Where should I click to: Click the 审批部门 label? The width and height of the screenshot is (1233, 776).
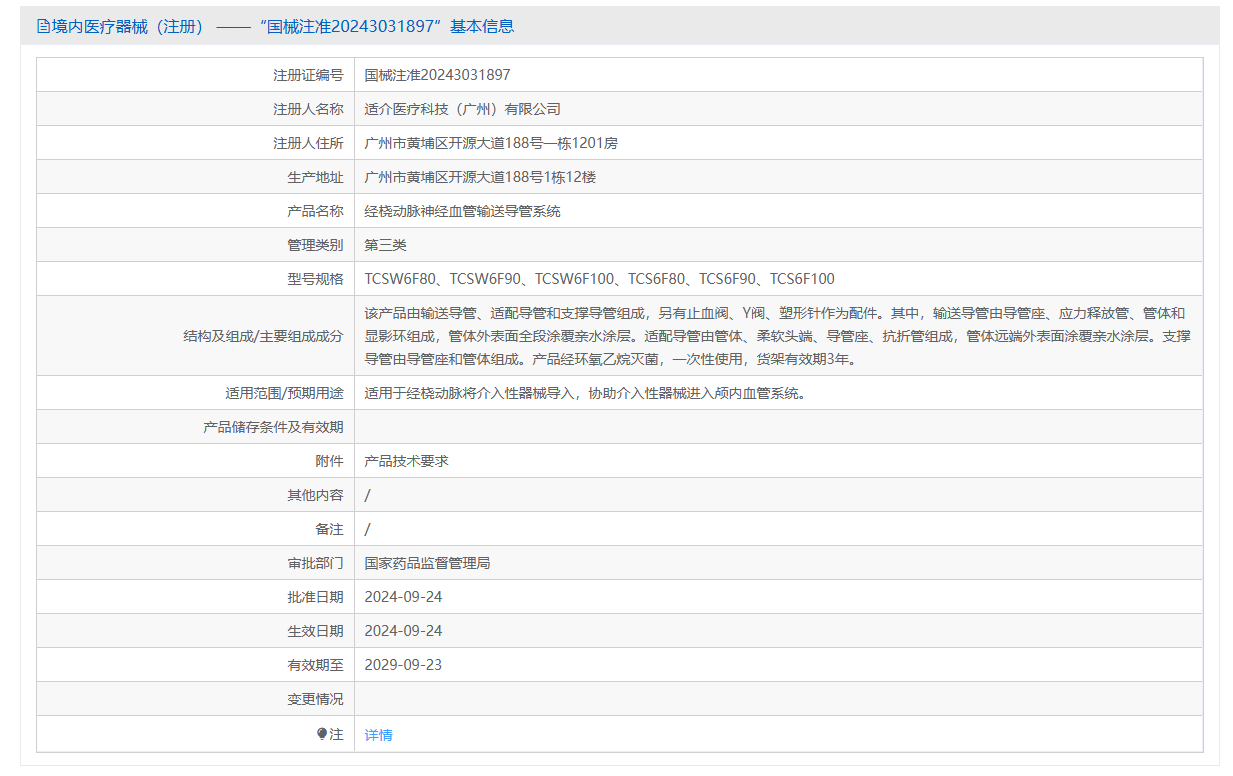pyautogui.click(x=315, y=563)
